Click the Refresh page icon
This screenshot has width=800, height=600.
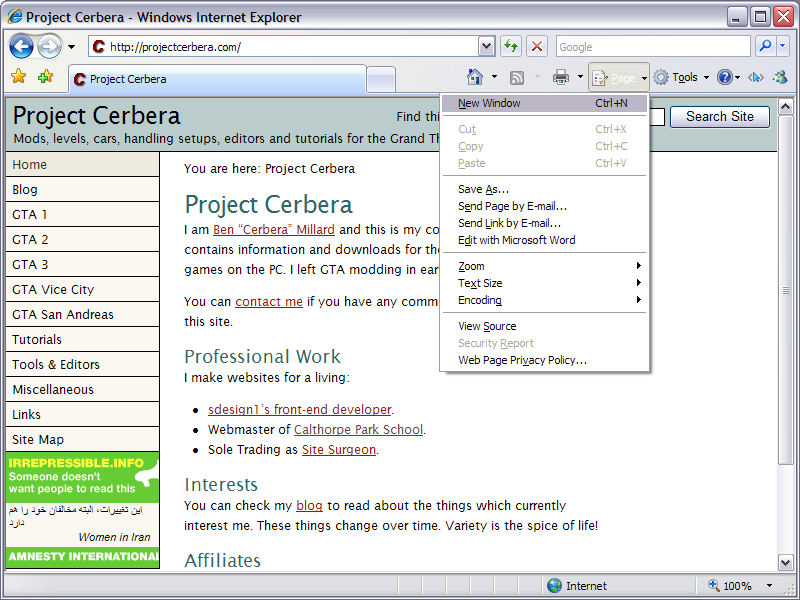(x=511, y=46)
